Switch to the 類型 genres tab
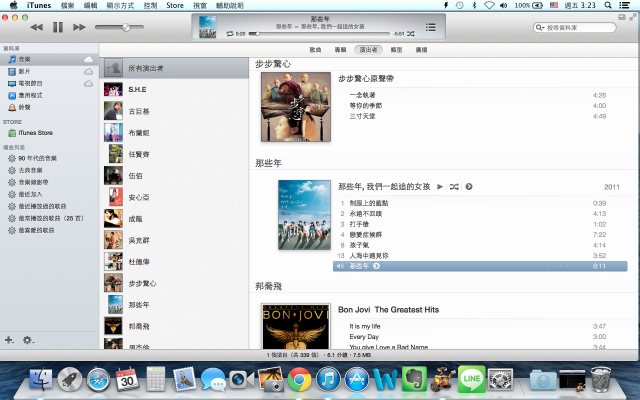Viewport: 640px width, 400px height. 396,50
